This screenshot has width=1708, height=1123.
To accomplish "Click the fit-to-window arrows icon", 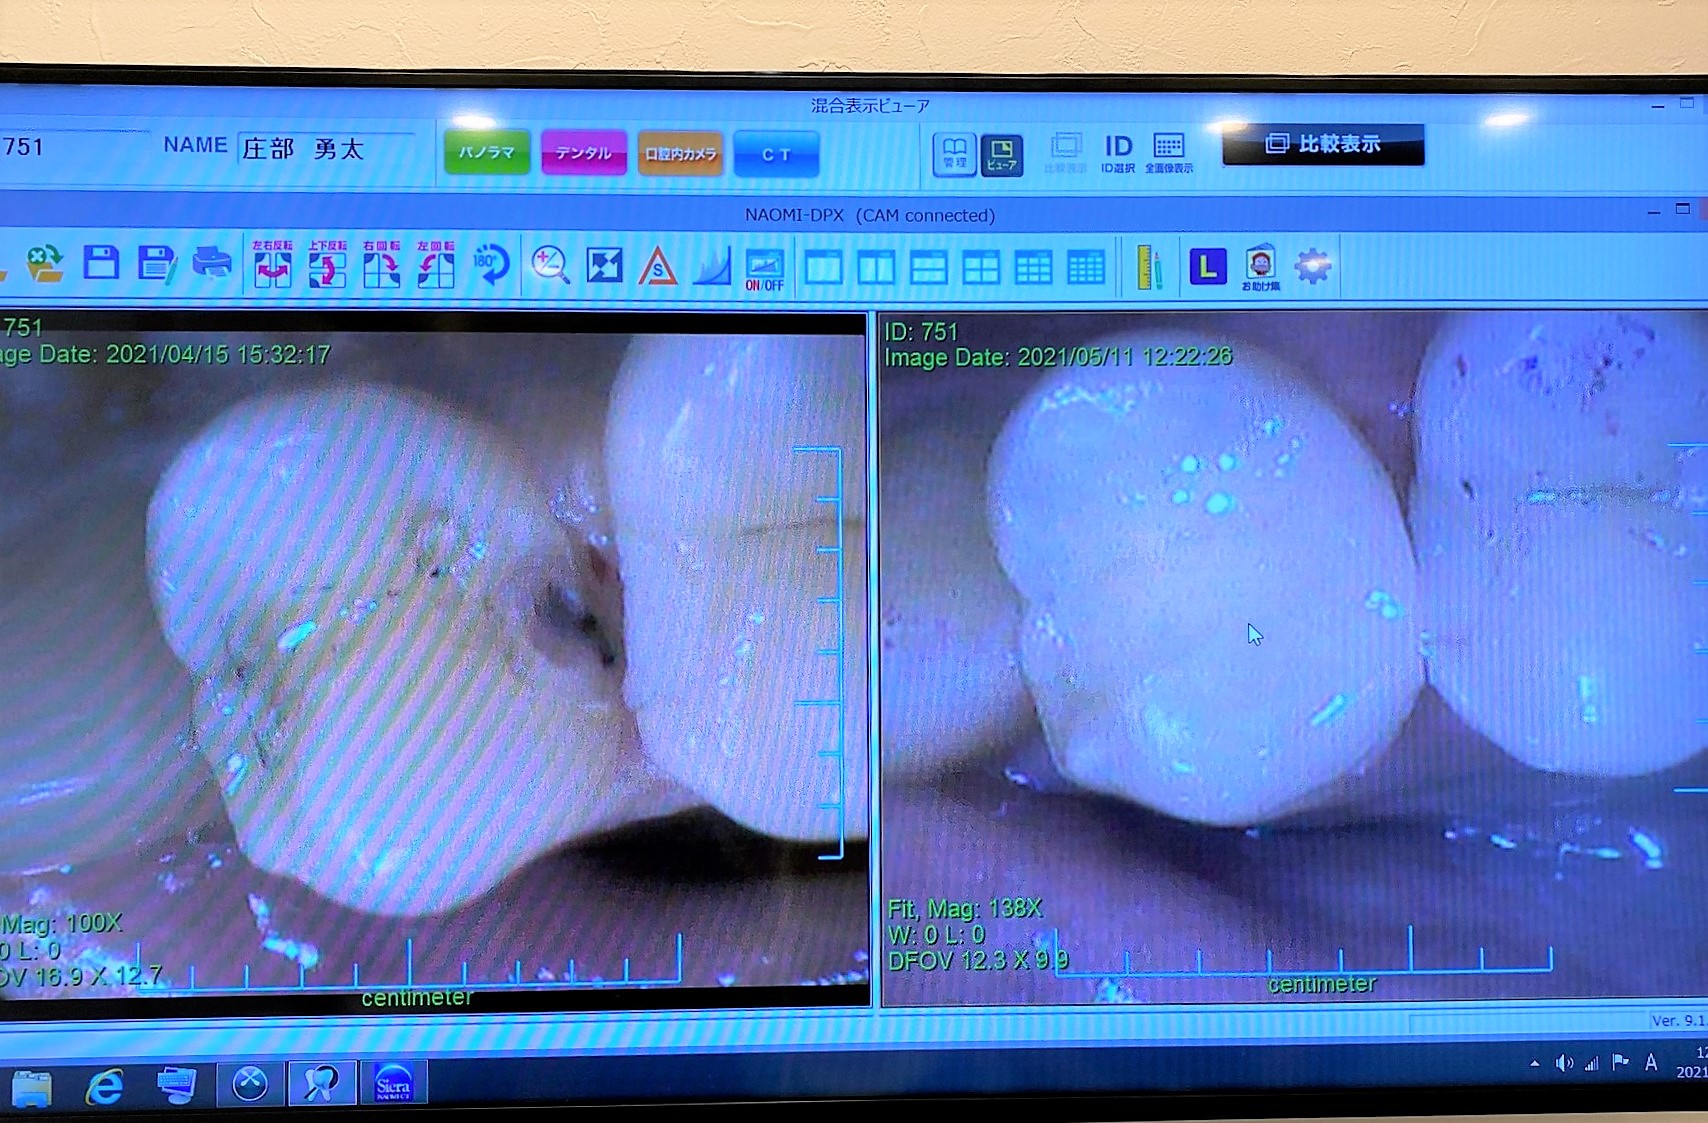I will click(x=604, y=266).
